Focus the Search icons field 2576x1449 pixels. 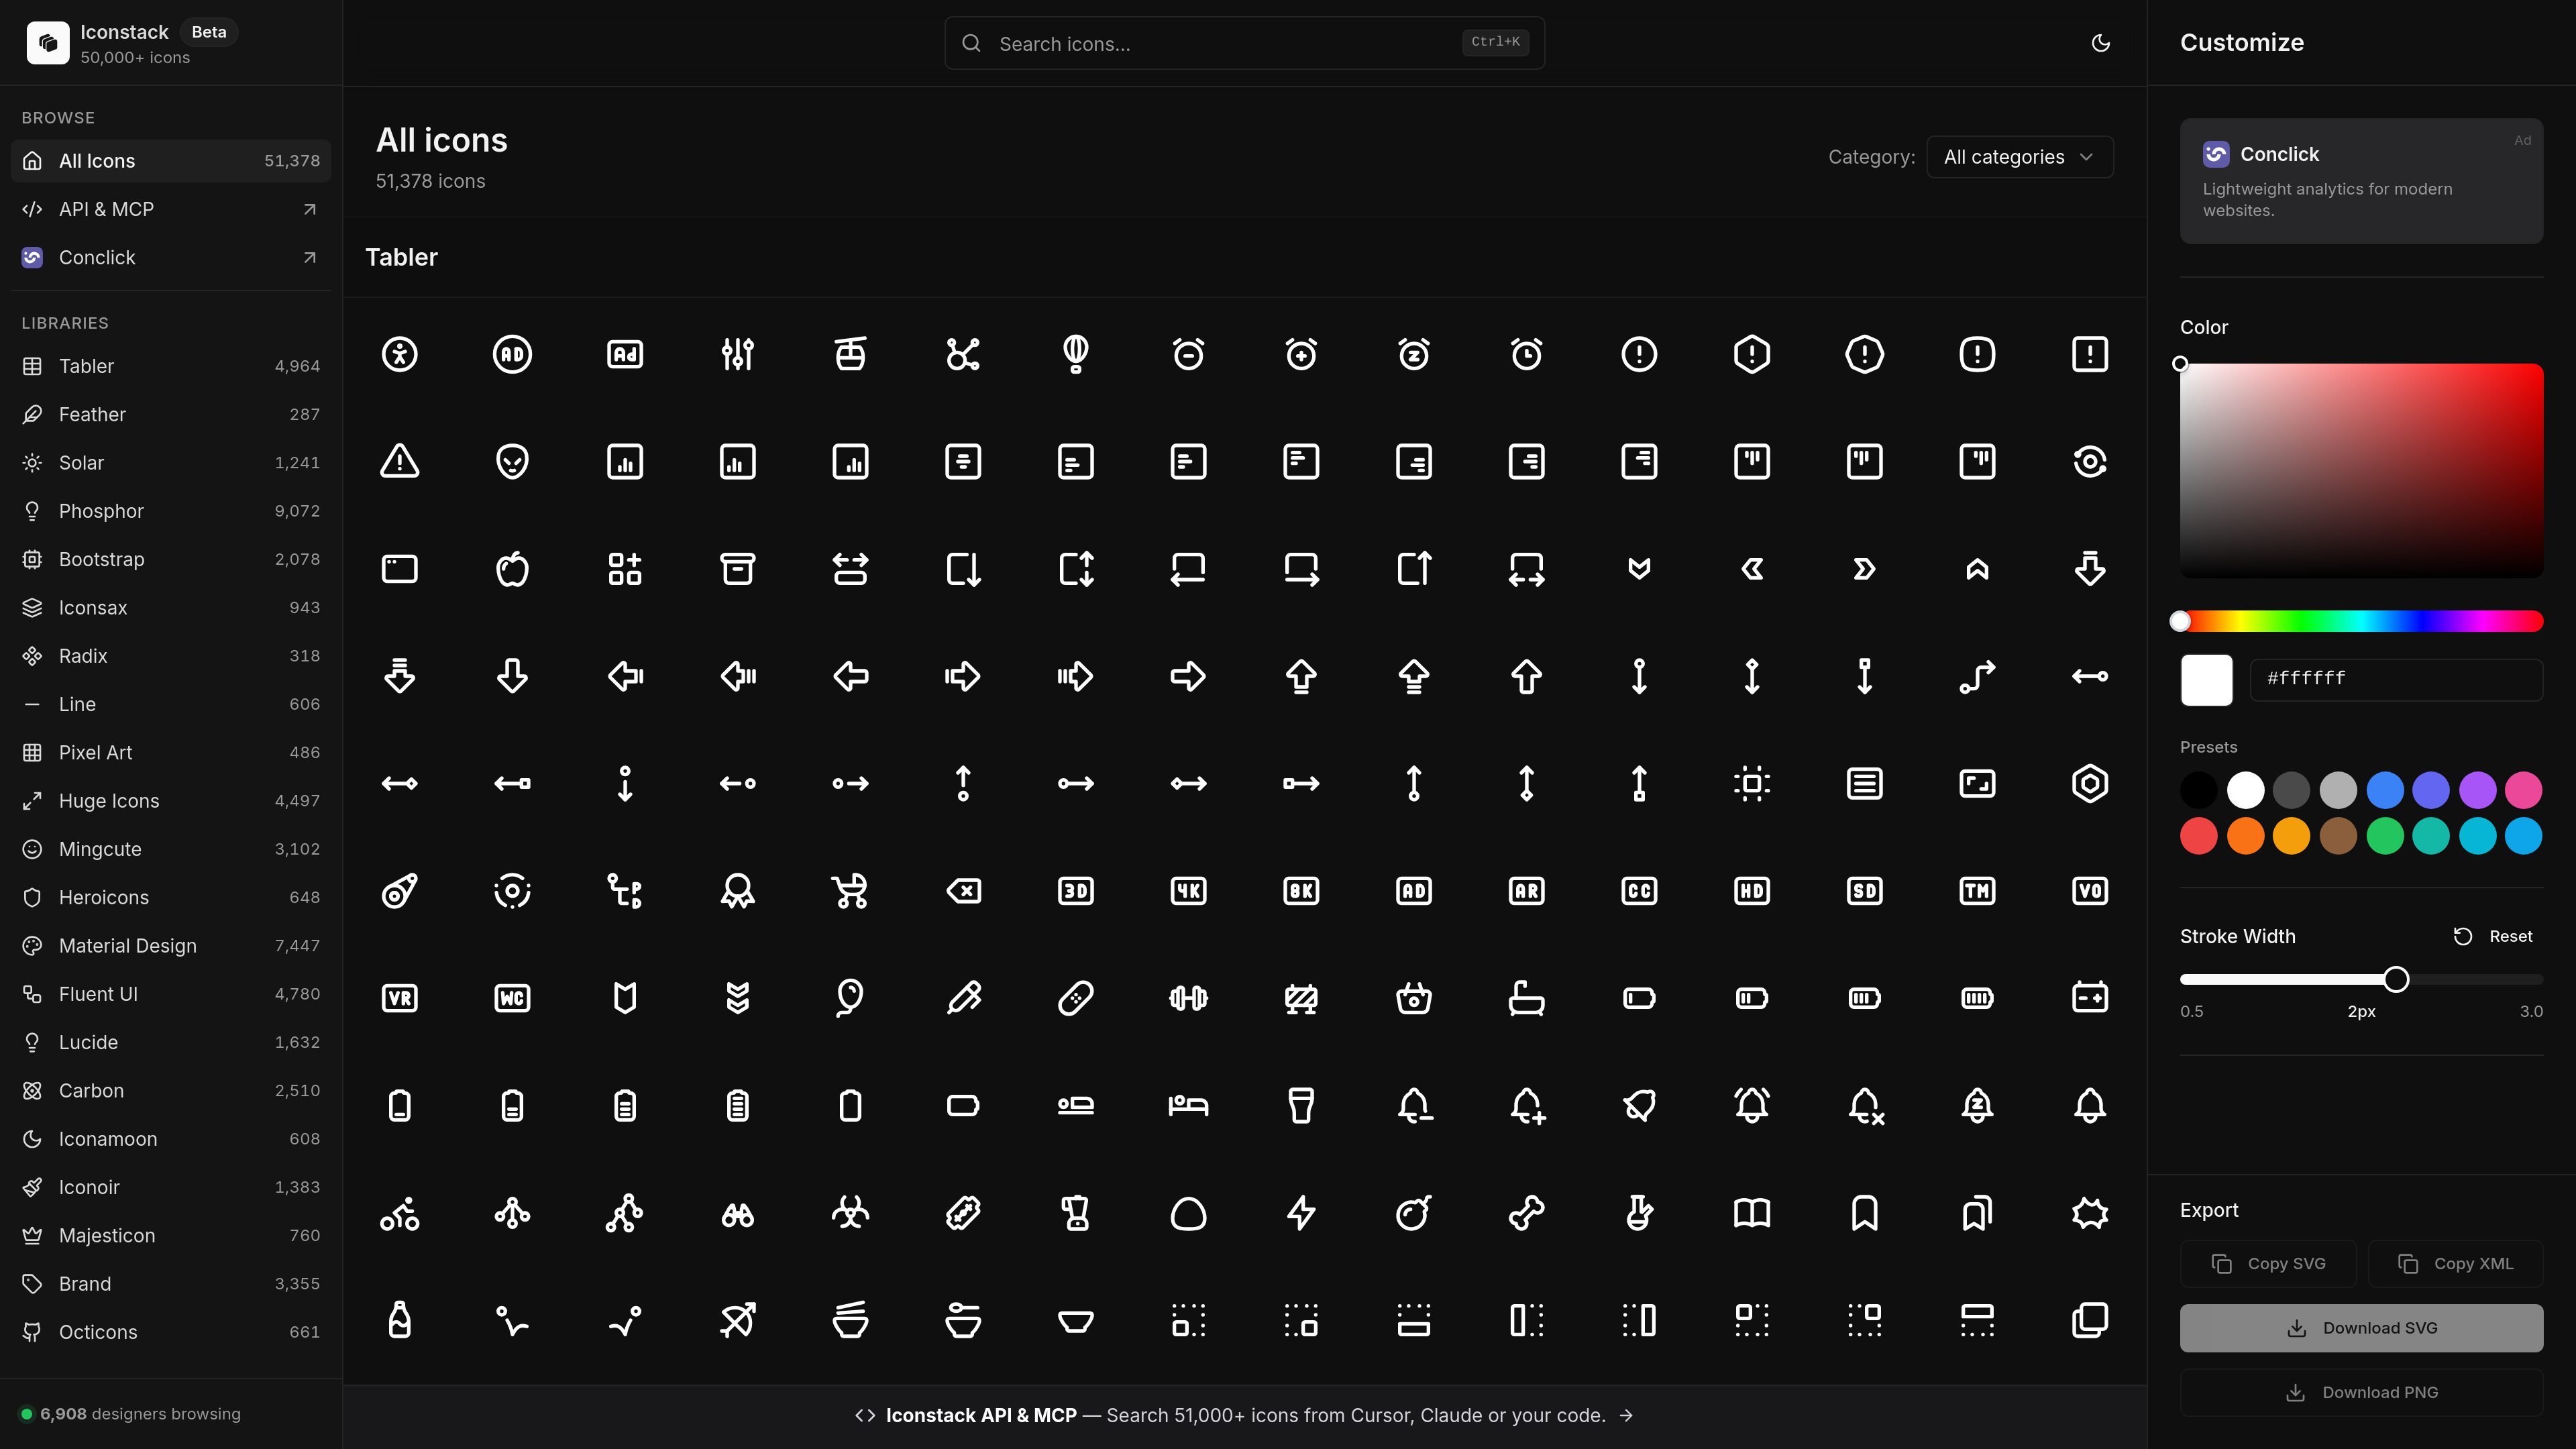coord(1244,43)
